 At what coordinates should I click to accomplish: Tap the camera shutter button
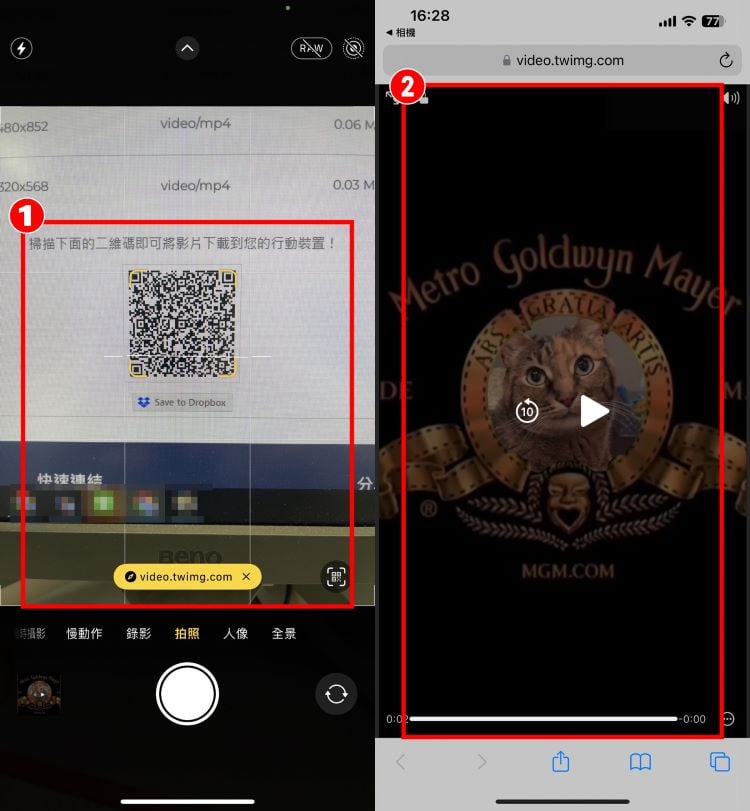point(187,694)
